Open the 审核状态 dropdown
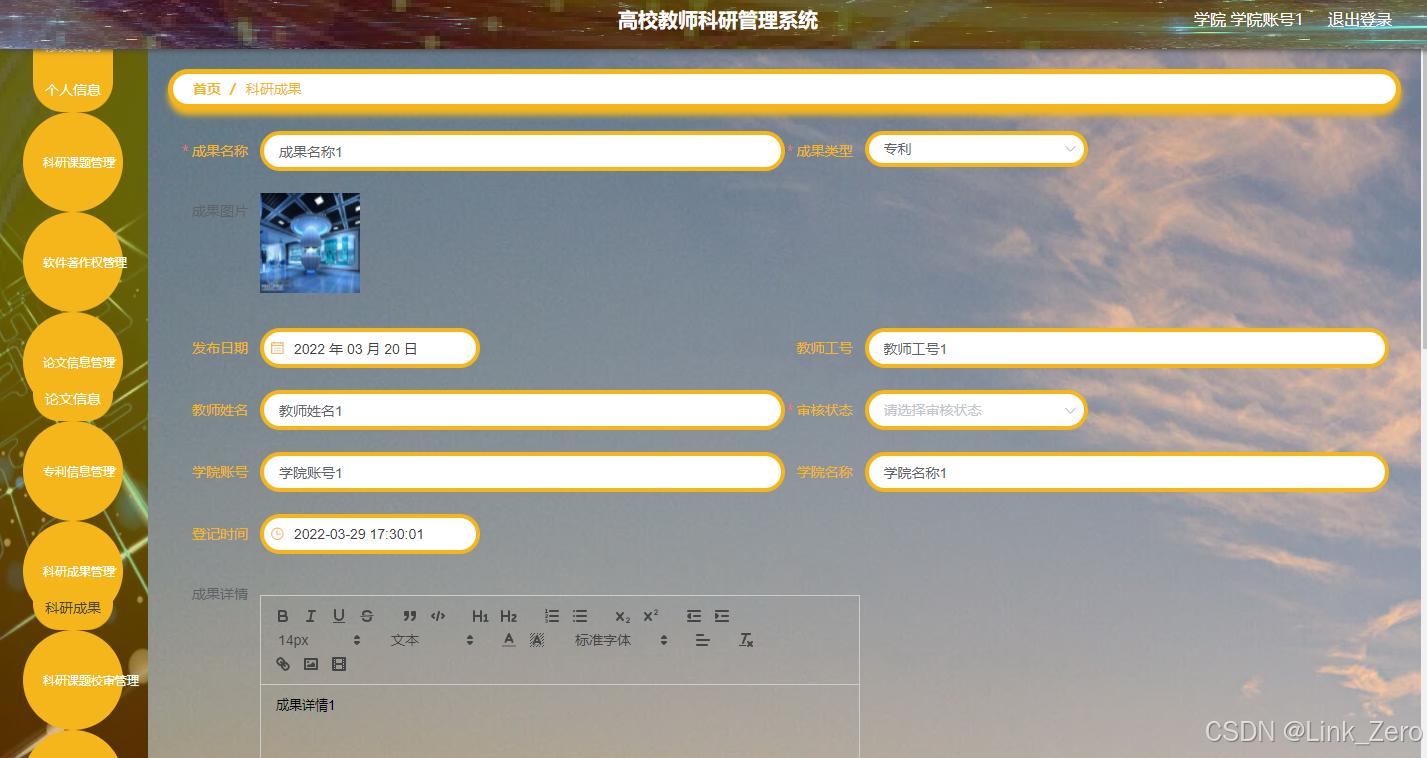This screenshot has height=758, width=1427. click(x=975, y=410)
